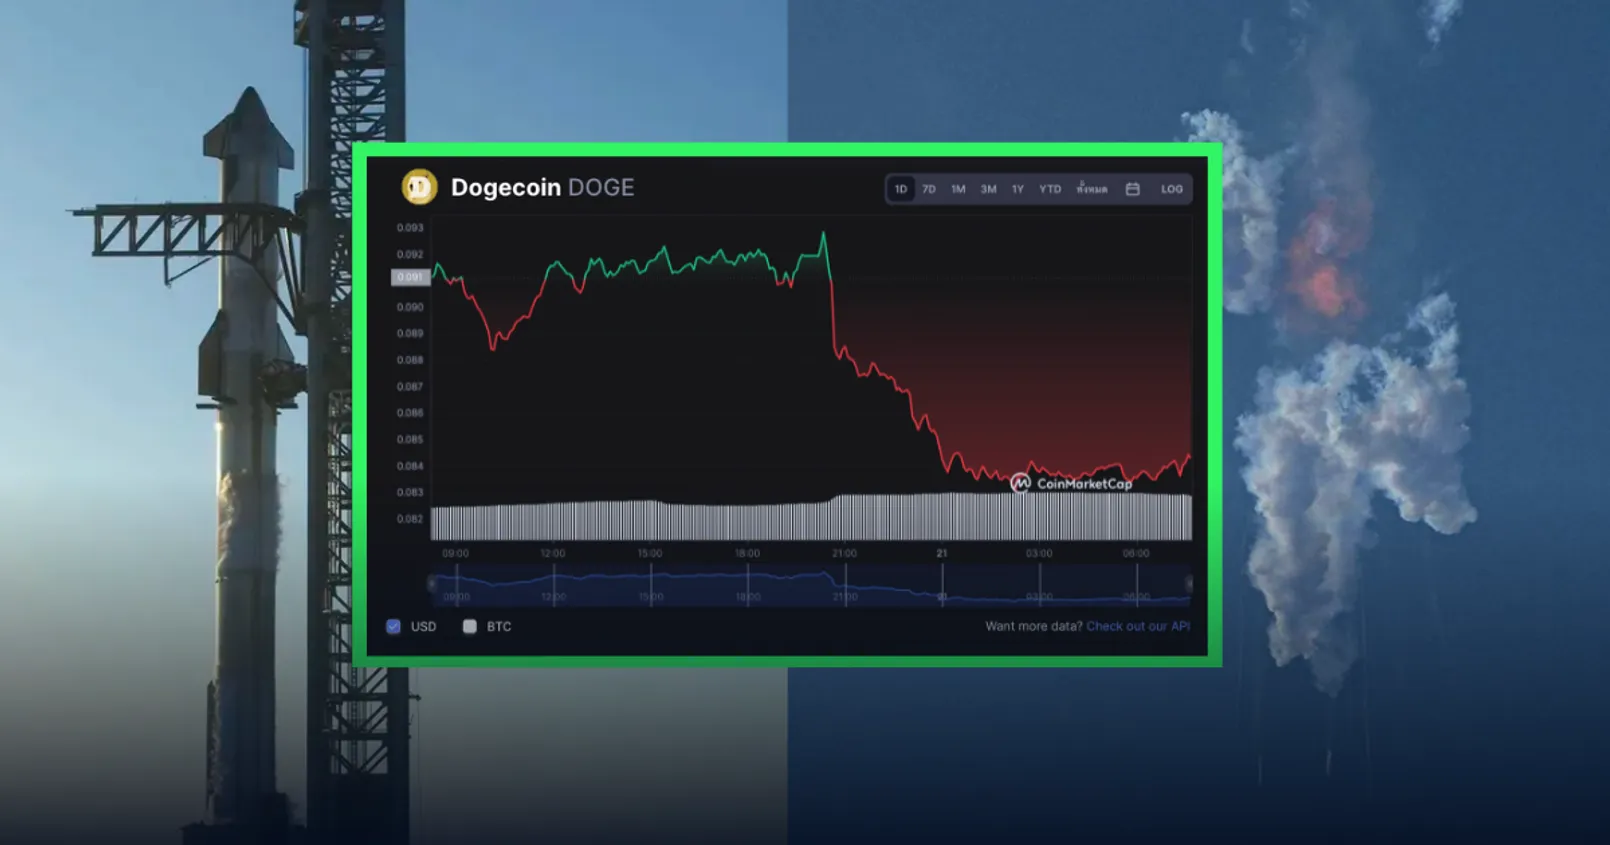
Task: Click the 0.091 highlighted price label
Action: (410, 277)
